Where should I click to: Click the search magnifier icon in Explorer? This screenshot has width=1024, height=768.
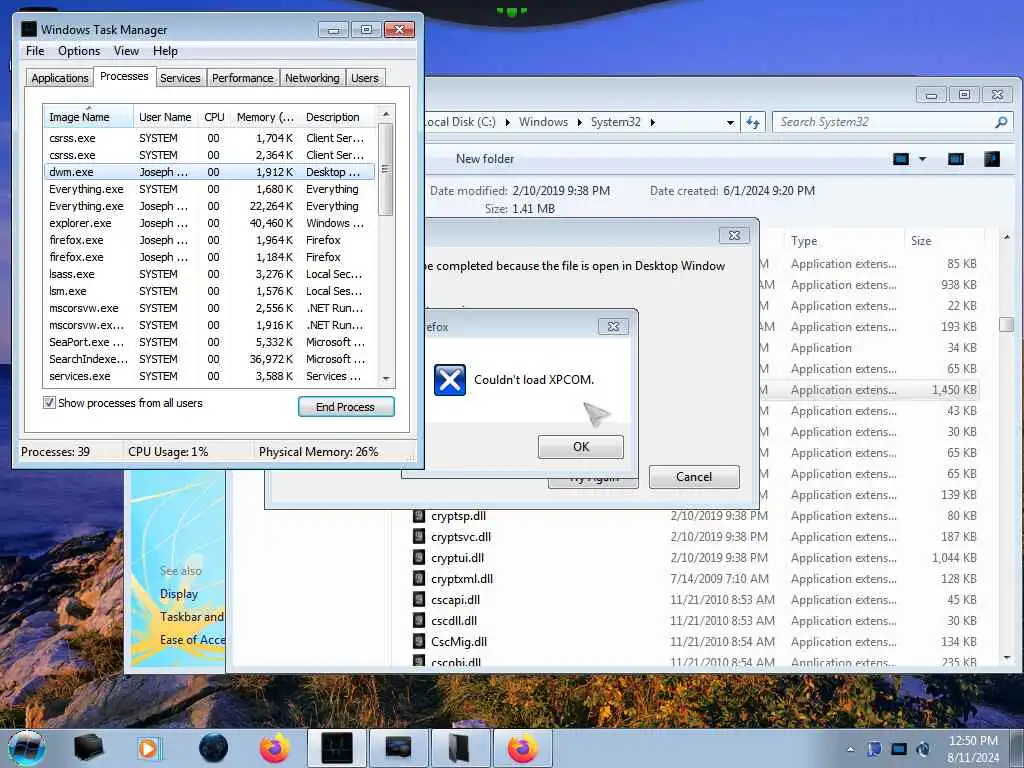coord(1000,122)
